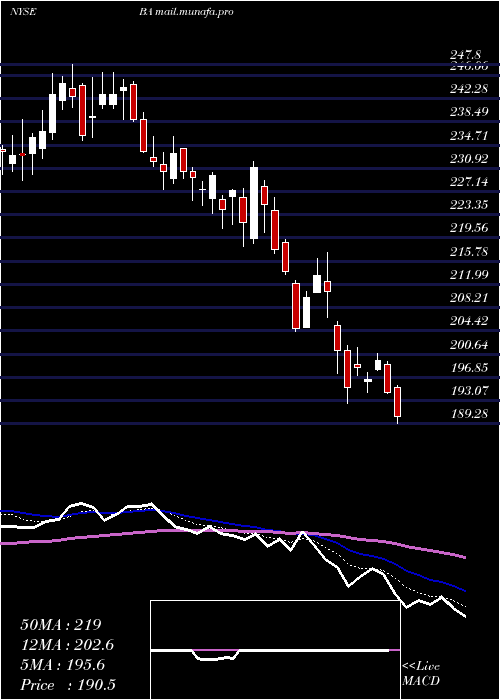Click the 50MA : 219 value
Screen dimensions: 500x700
pyautogui.click(x=61, y=625)
